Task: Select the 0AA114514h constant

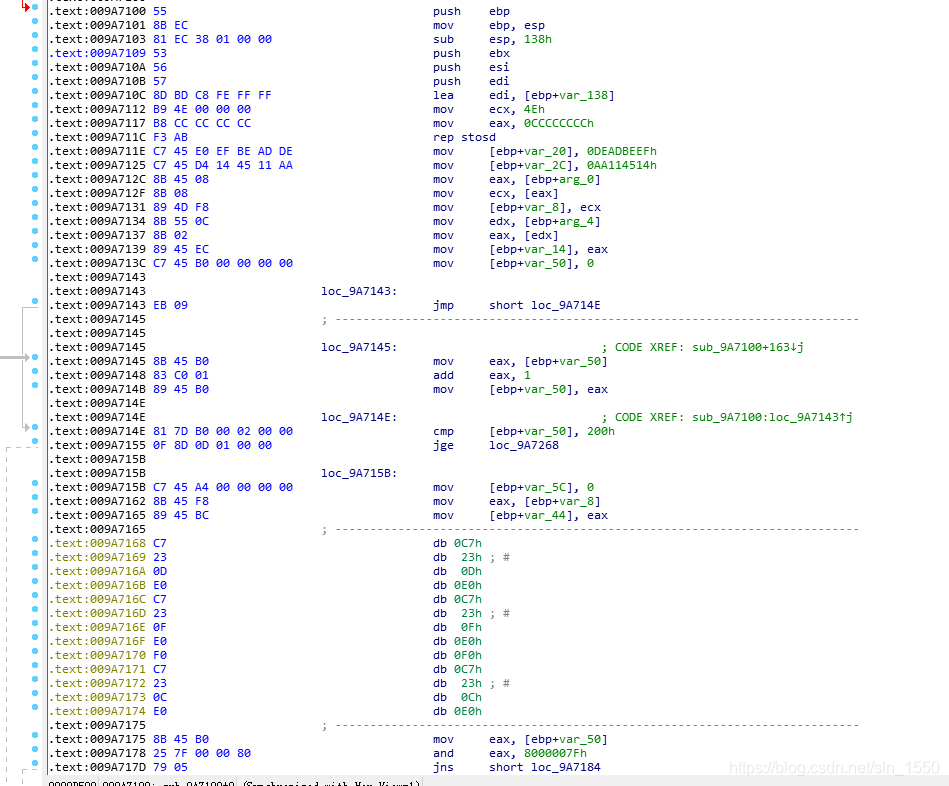Action: (x=622, y=165)
